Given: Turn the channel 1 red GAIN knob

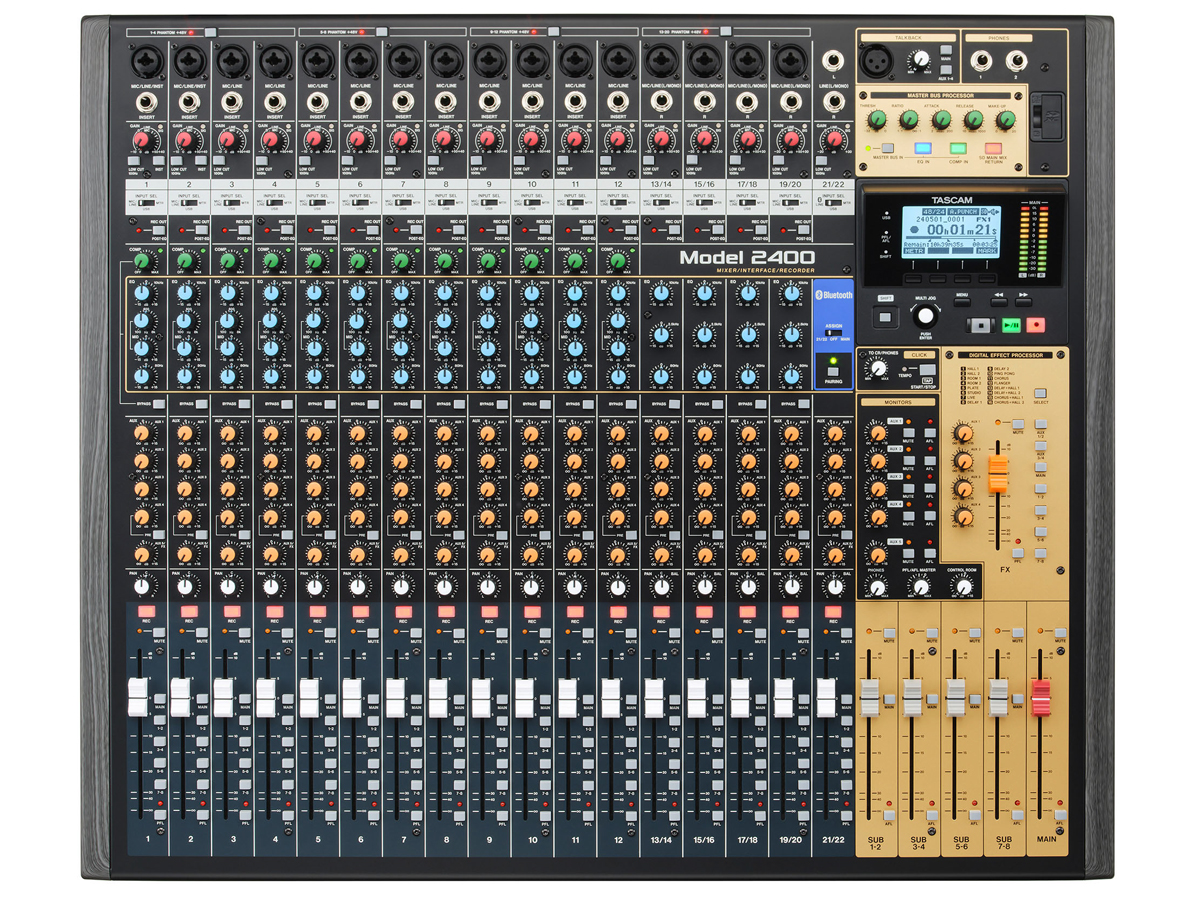Looking at the screenshot, I should (142, 139).
